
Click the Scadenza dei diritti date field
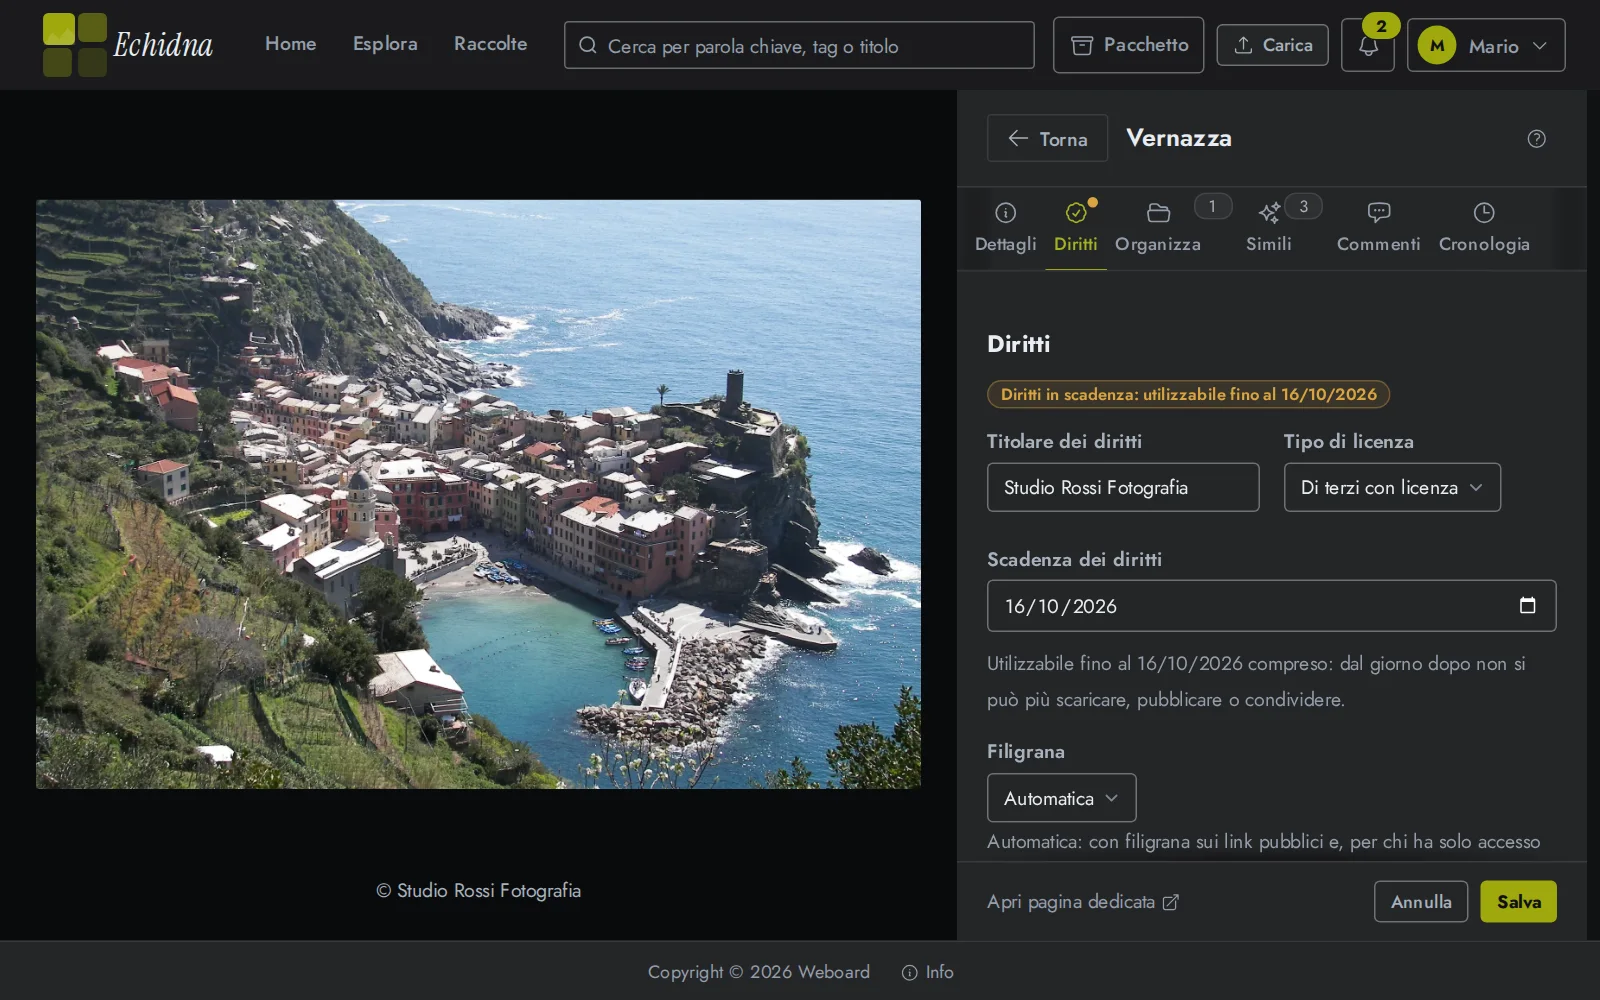tap(1271, 606)
